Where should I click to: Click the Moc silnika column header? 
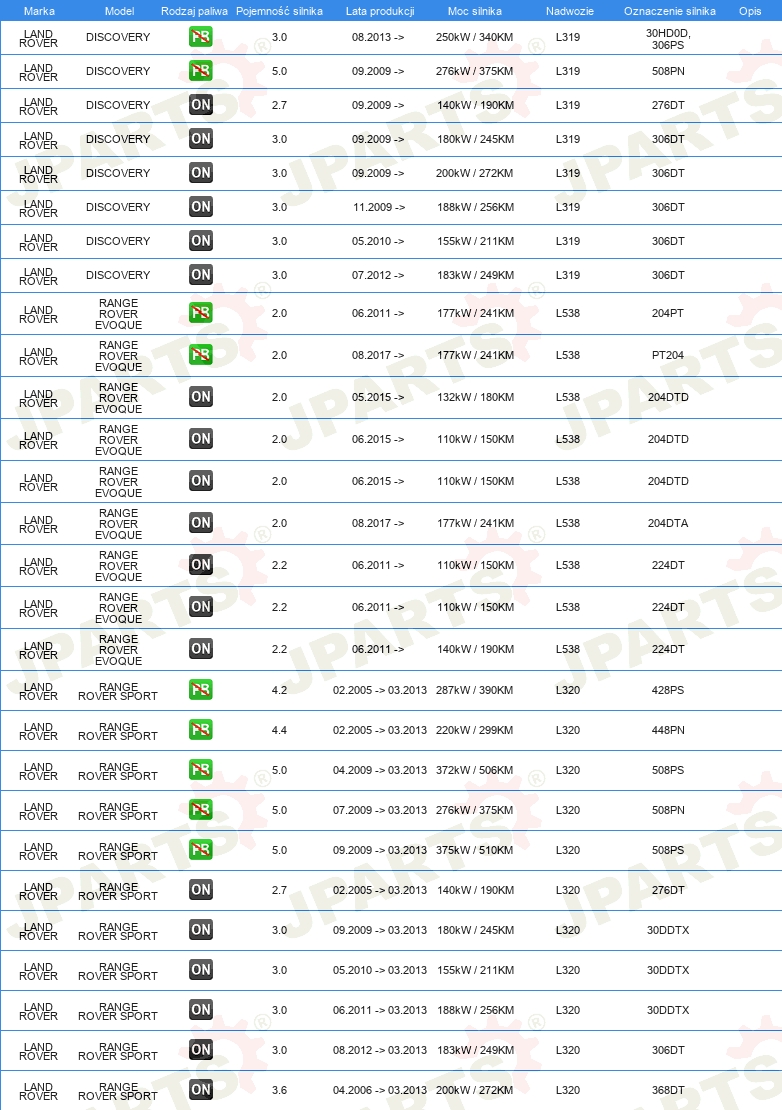tap(475, 11)
